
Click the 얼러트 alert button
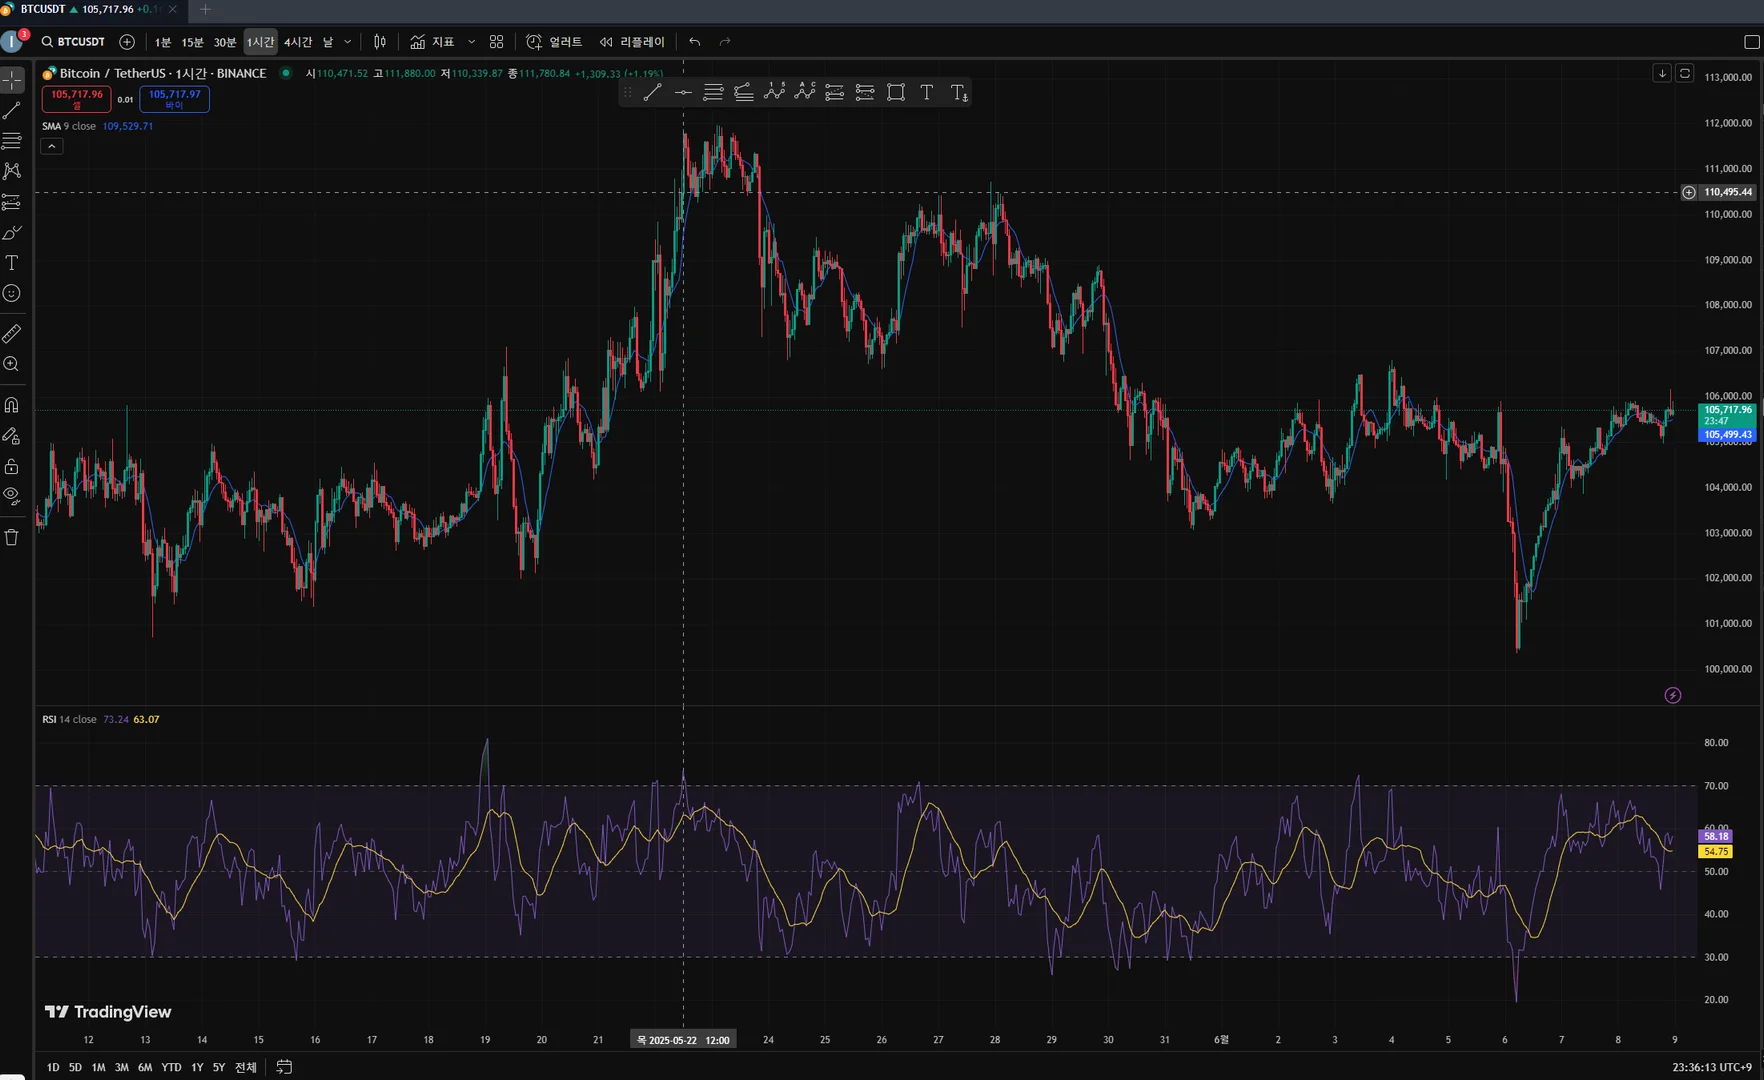[x=555, y=42]
